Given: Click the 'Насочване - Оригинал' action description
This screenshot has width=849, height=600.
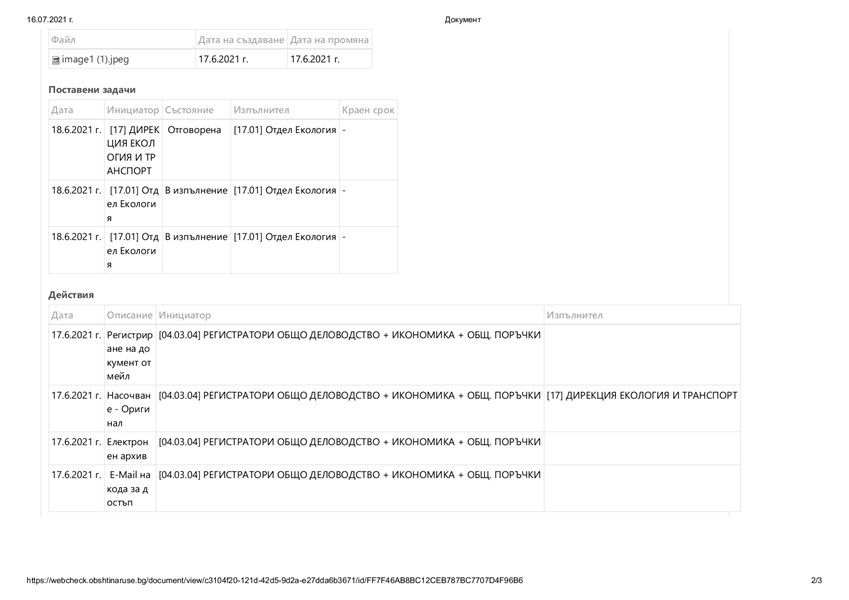Looking at the screenshot, I should click(x=129, y=408).
